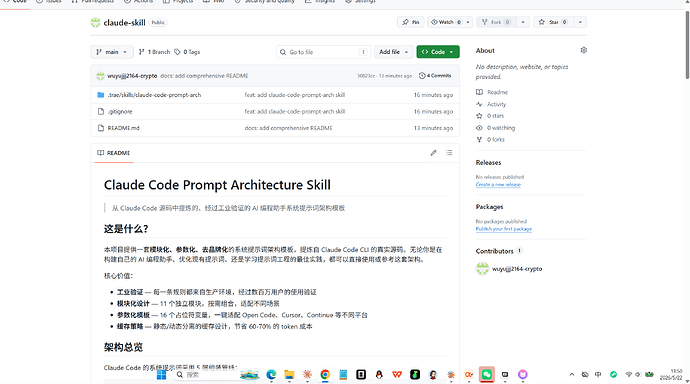Click wuyujjj2164-crypto name under Contributors
The width and height of the screenshot is (690, 384).
(517, 268)
